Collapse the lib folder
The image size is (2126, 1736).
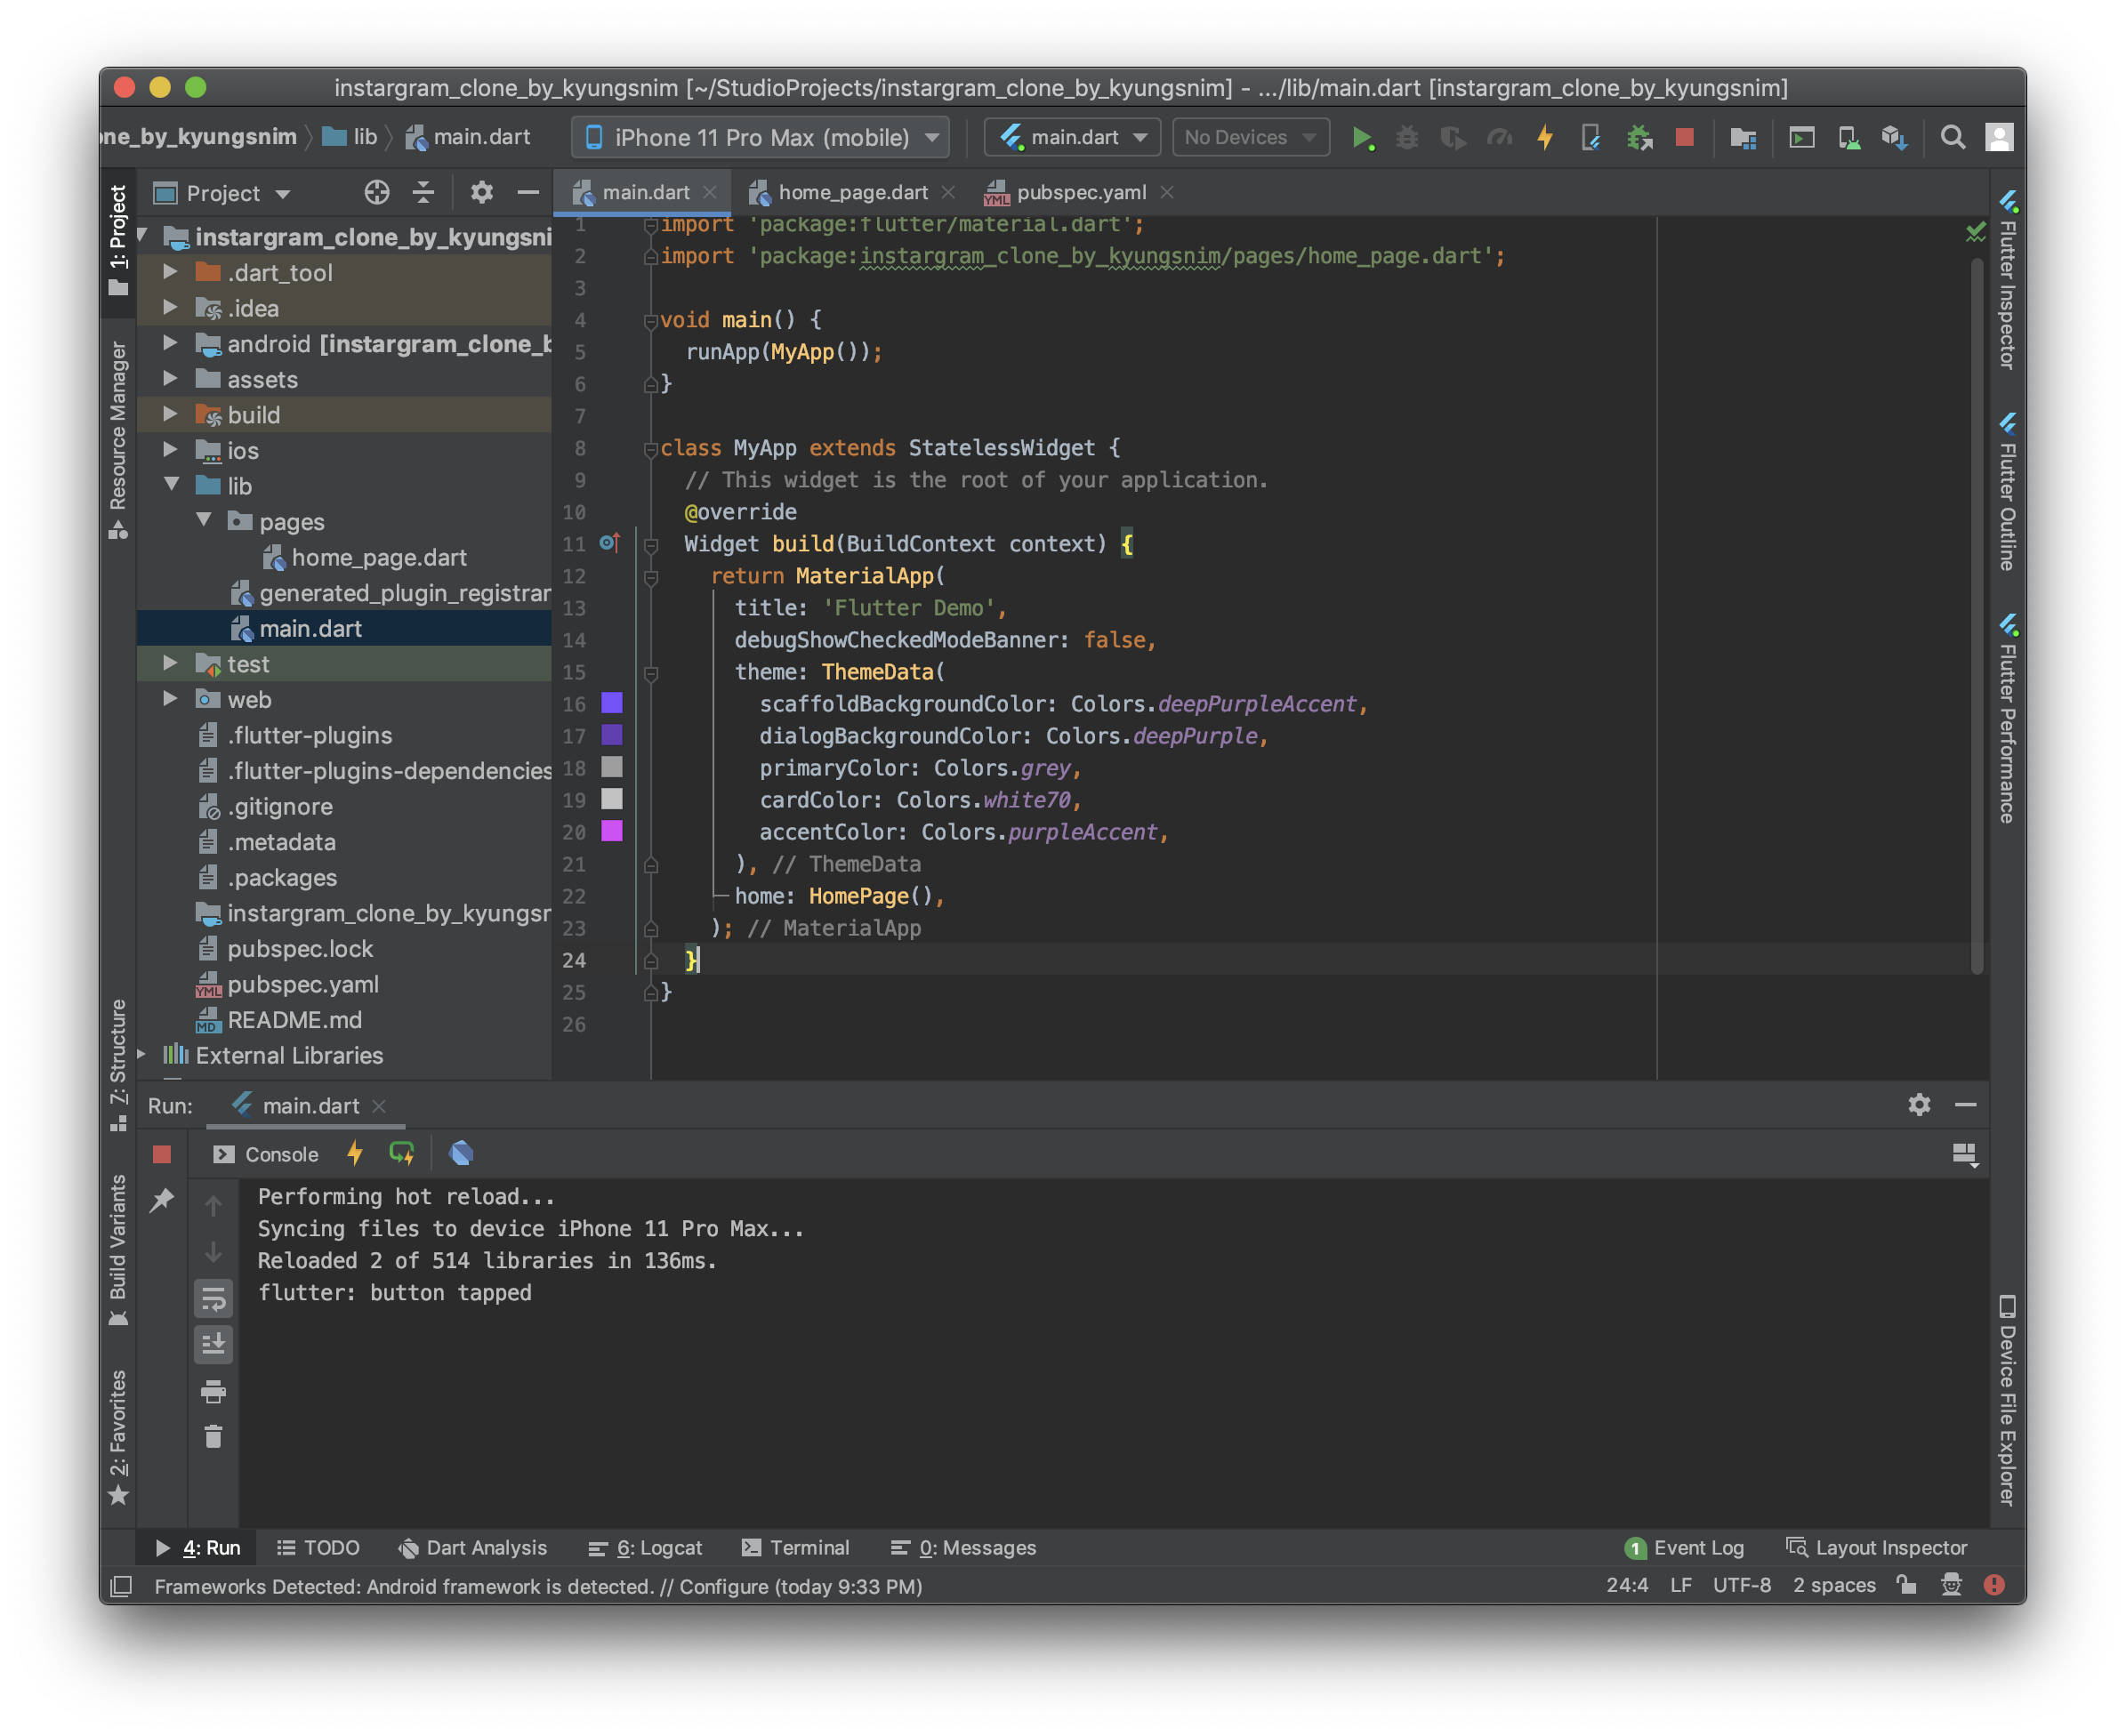point(172,486)
